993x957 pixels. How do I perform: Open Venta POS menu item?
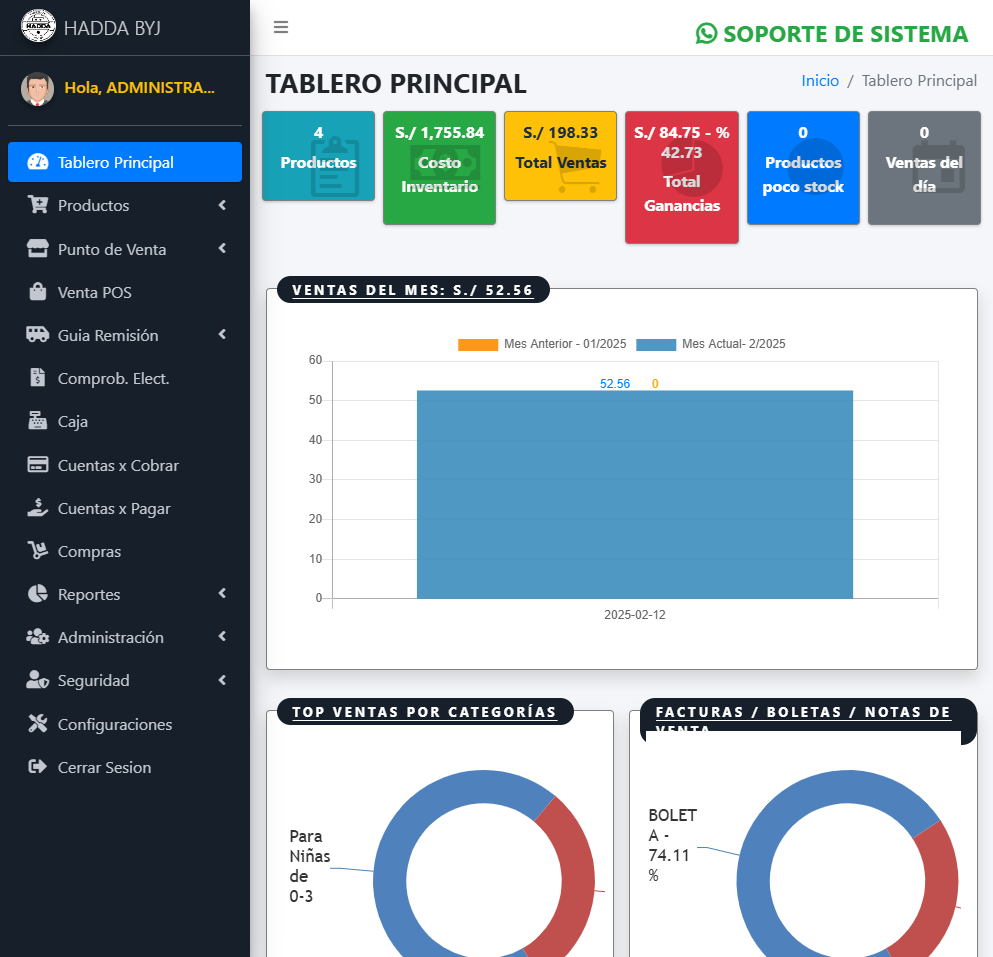pos(125,292)
